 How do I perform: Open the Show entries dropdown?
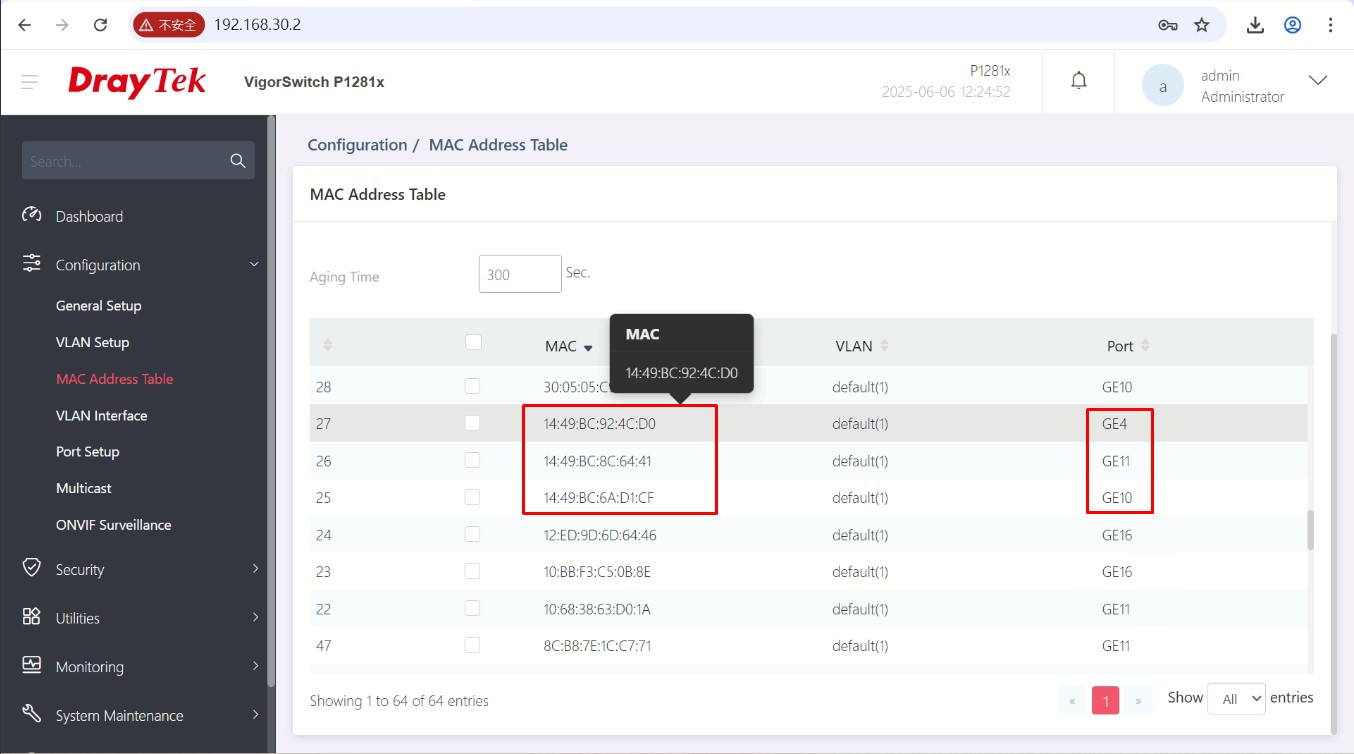point(1236,699)
